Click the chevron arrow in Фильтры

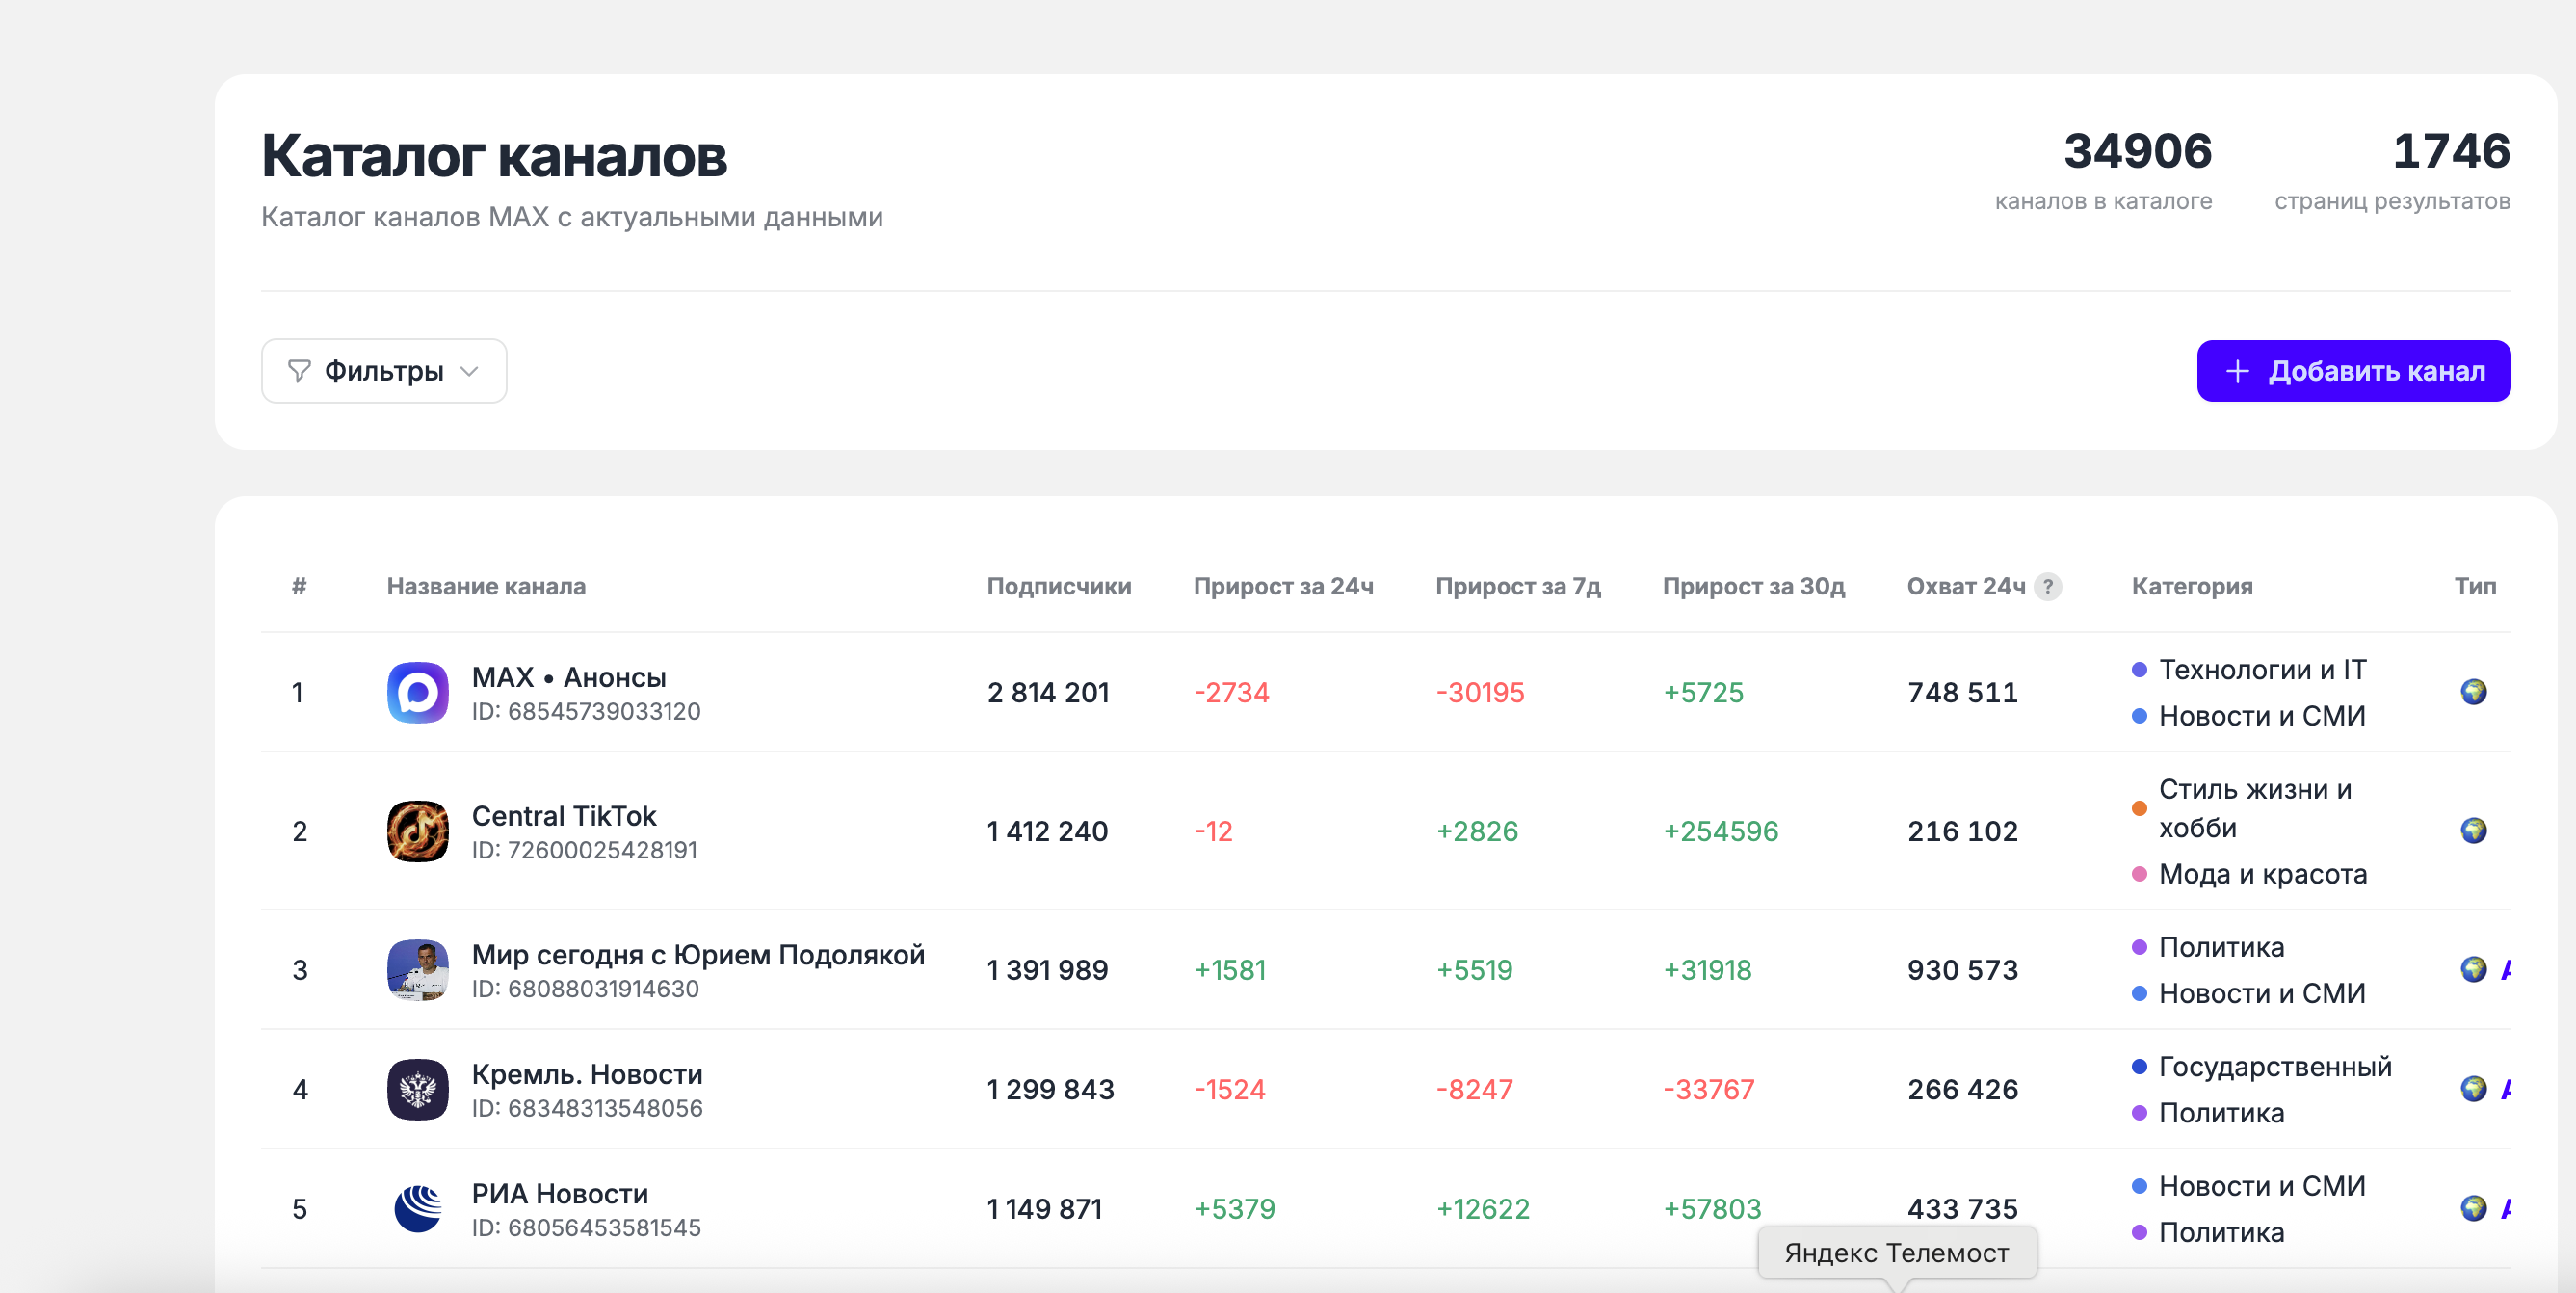tap(469, 371)
